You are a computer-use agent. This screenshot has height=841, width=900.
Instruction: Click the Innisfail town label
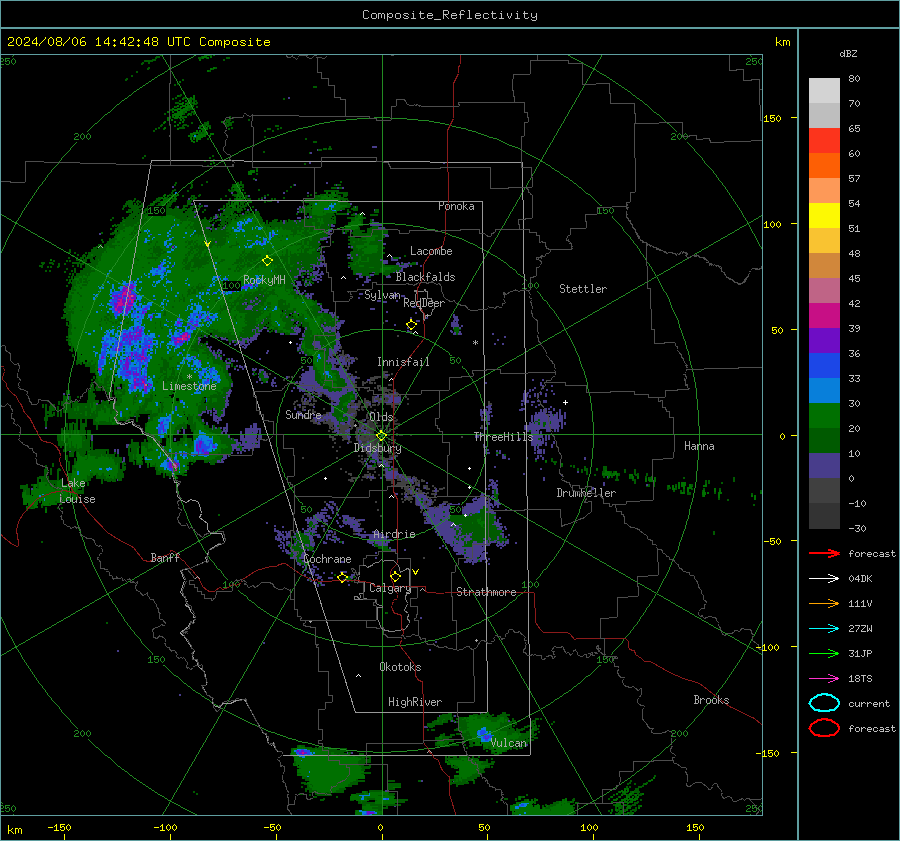(x=403, y=362)
